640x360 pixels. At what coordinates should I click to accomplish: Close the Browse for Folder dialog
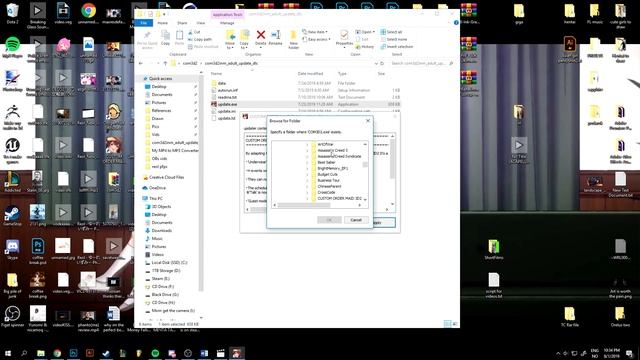point(368,121)
